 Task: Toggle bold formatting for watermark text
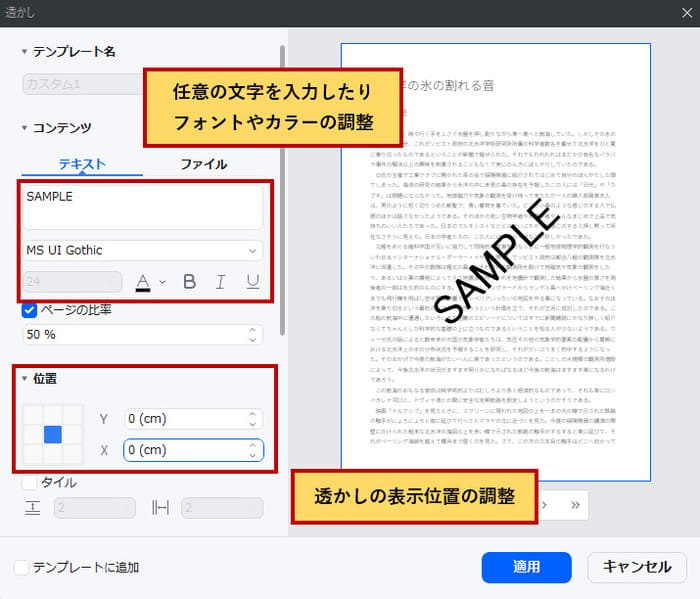(189, 282)
